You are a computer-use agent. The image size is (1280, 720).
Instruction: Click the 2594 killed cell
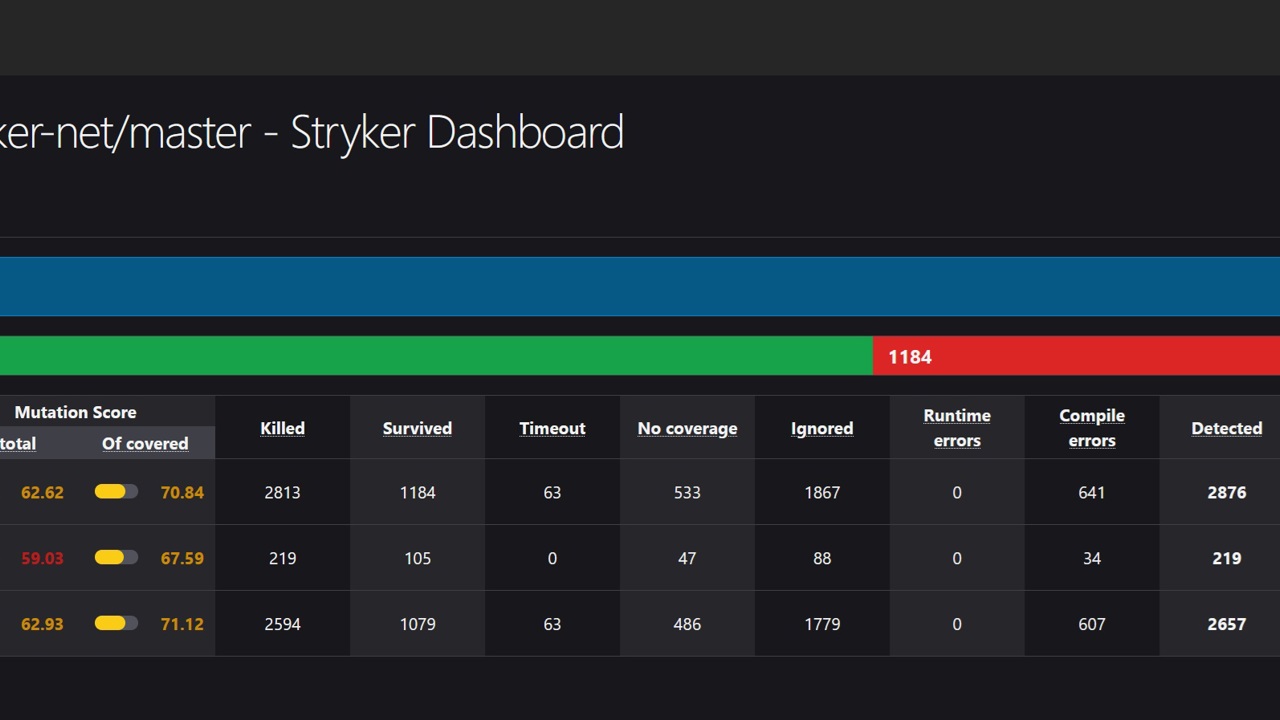[282, 624]
